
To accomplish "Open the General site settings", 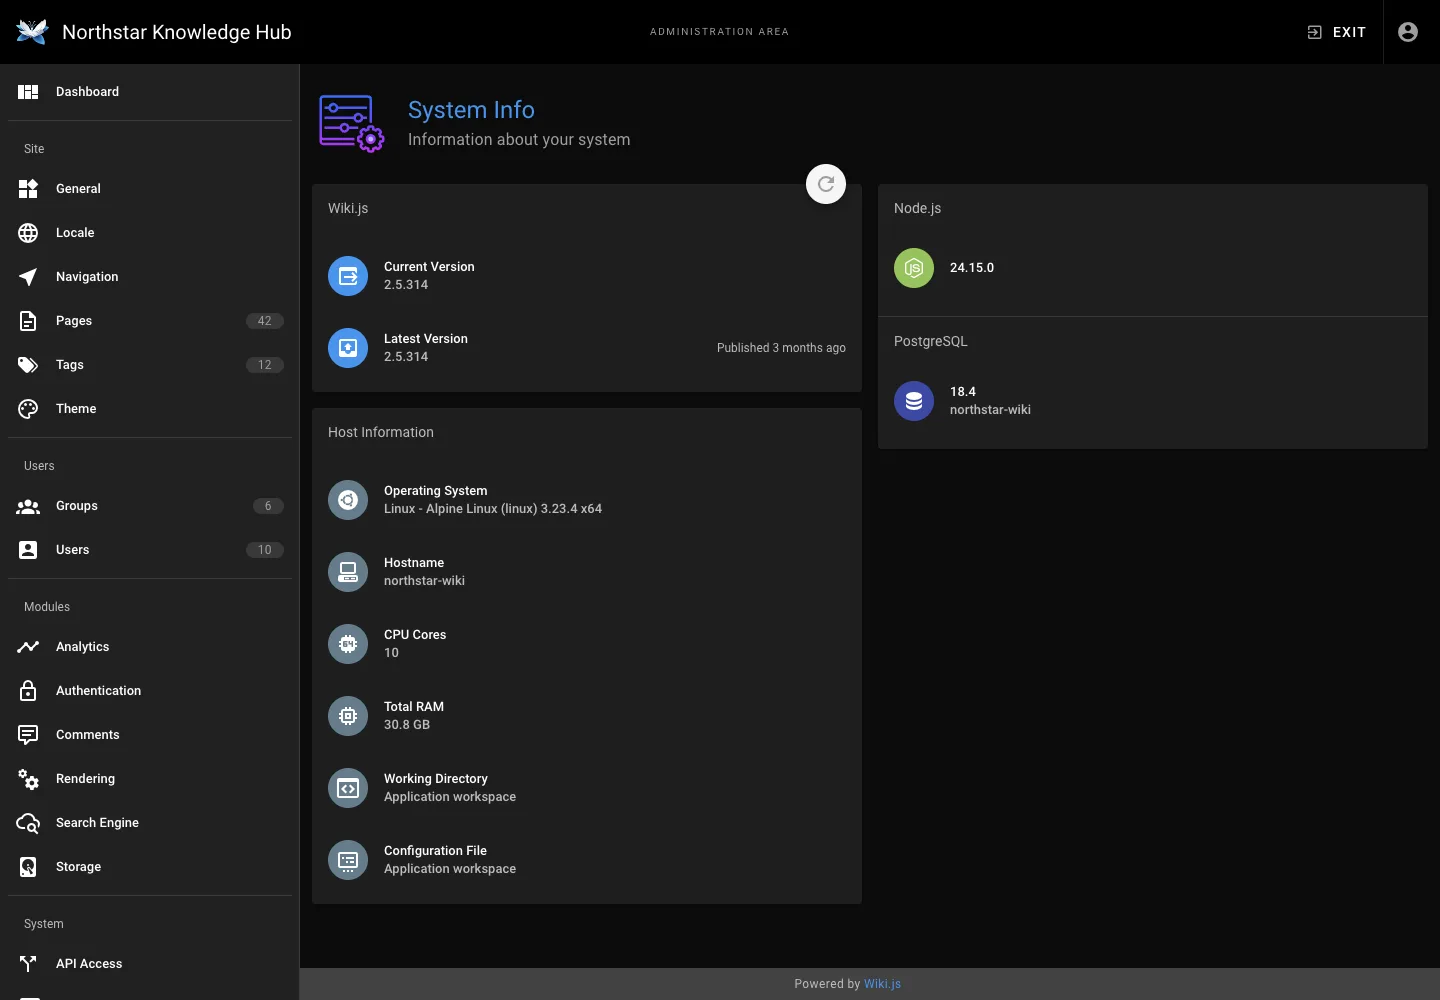I will (150, 189).
